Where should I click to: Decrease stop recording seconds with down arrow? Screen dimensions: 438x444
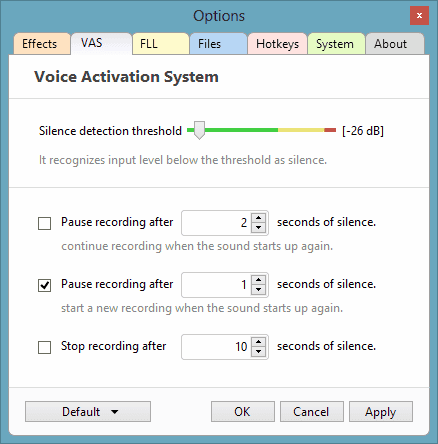[x=258, y=352]
